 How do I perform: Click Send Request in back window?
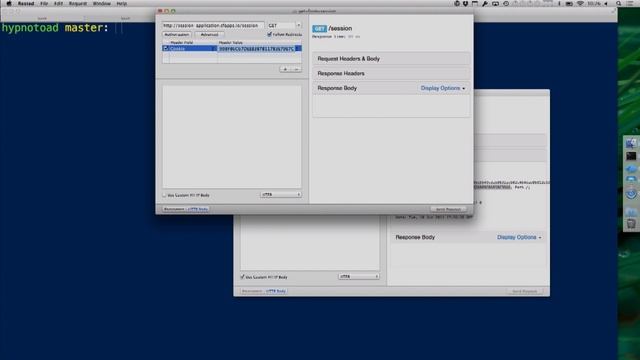525,291
